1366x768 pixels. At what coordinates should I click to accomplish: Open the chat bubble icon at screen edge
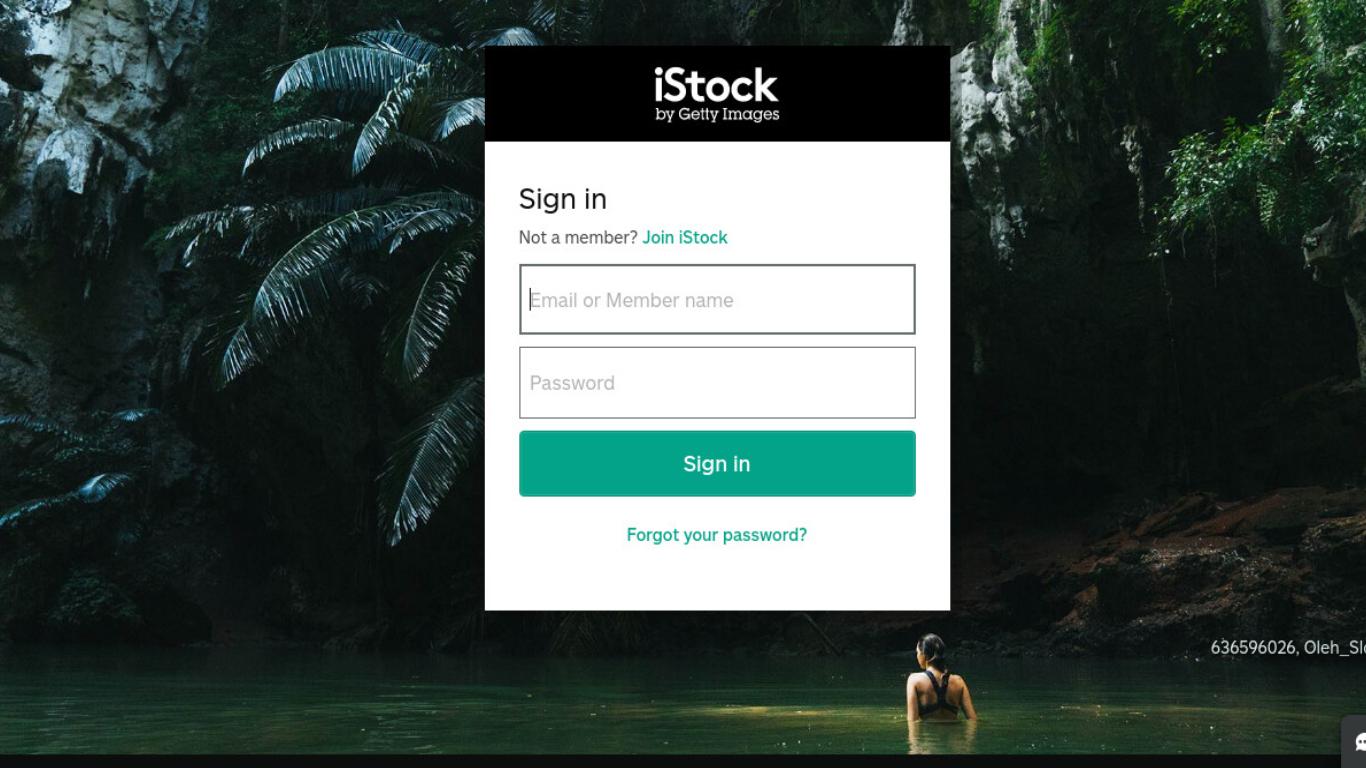(1359, 742)
